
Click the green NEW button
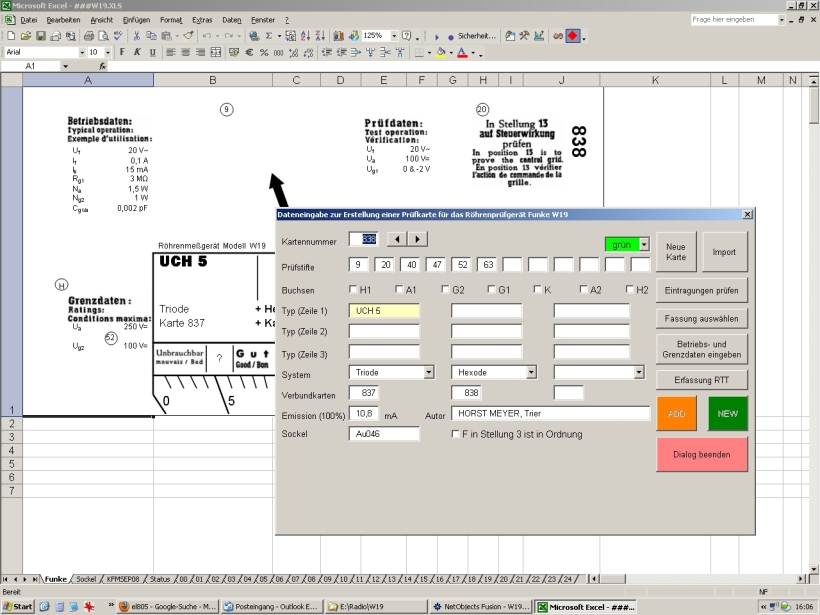pyautogui.click(x=727, y=414)
